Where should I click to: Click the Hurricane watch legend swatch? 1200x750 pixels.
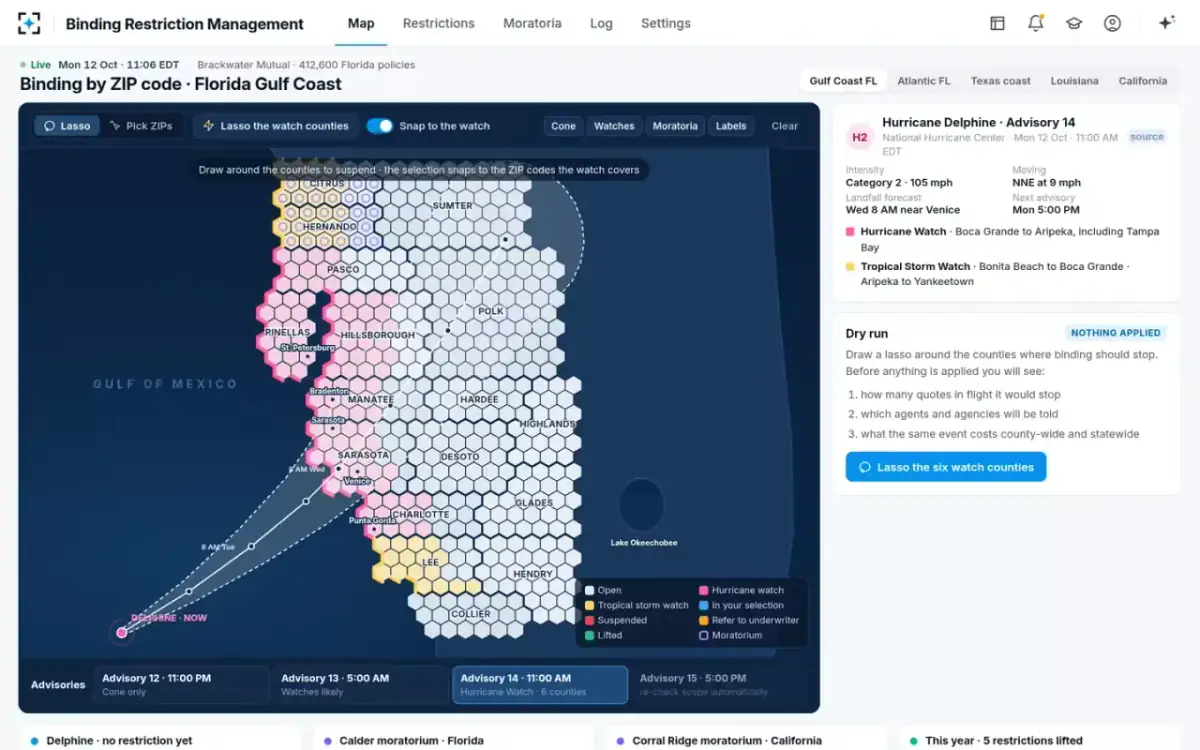tap(704, 590)
